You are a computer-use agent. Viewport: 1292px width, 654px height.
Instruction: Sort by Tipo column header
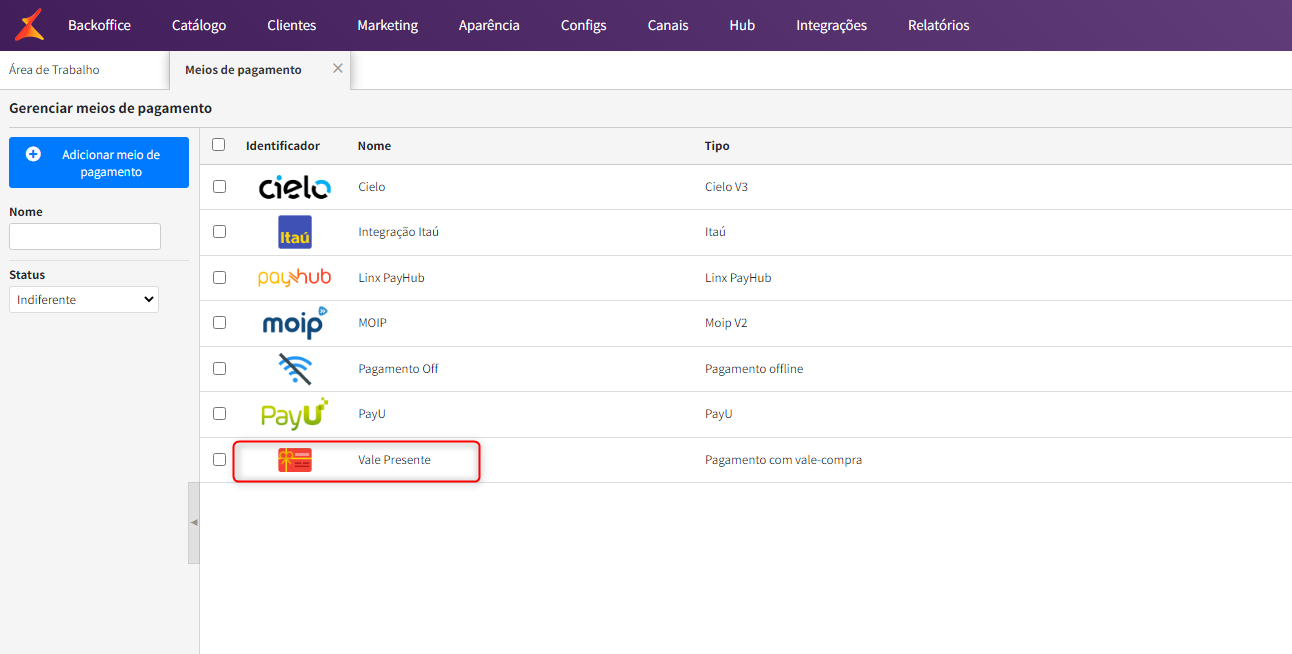(x=717, y=146)
